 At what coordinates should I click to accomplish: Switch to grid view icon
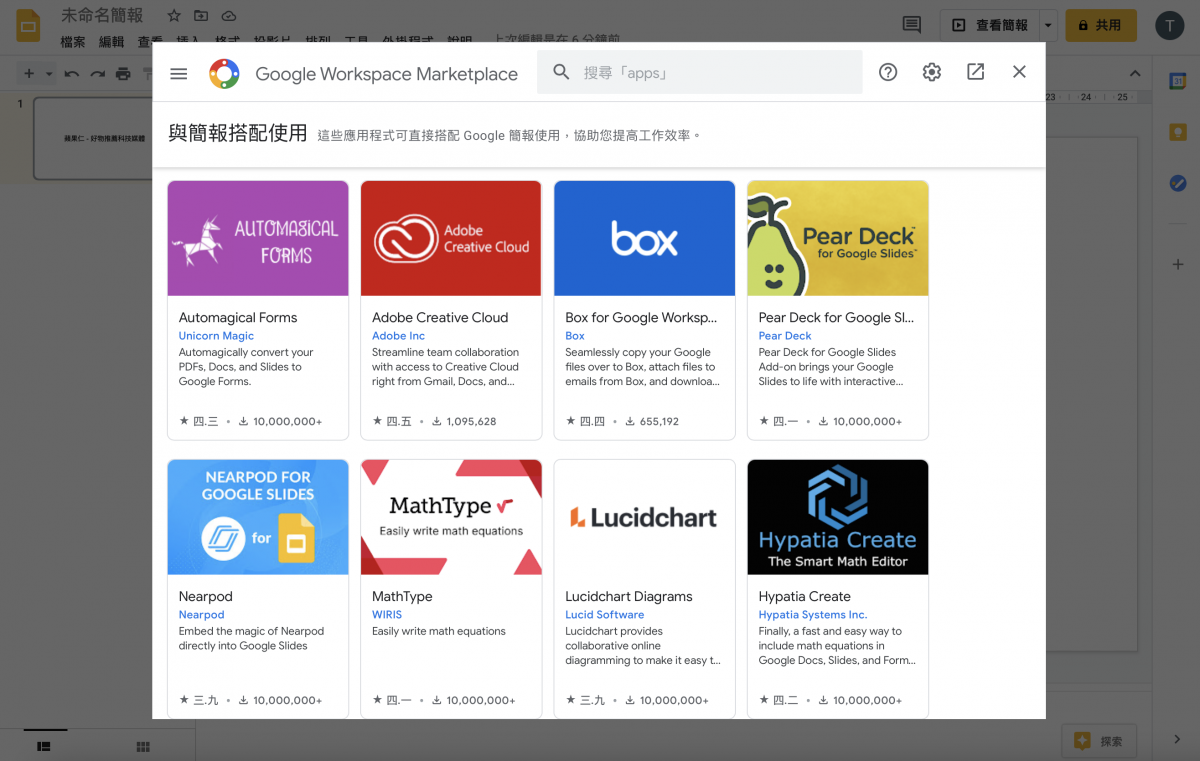coord(143,746)
